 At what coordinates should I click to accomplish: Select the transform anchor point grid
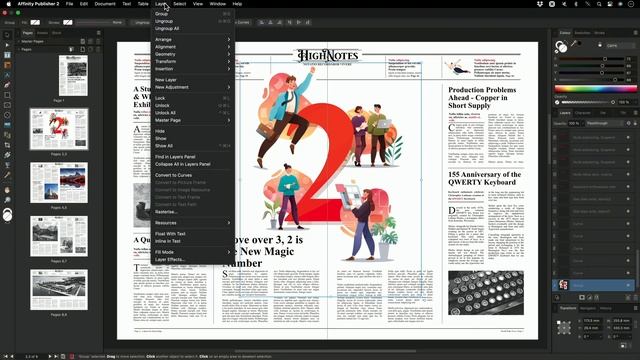(x=564, y=327)
